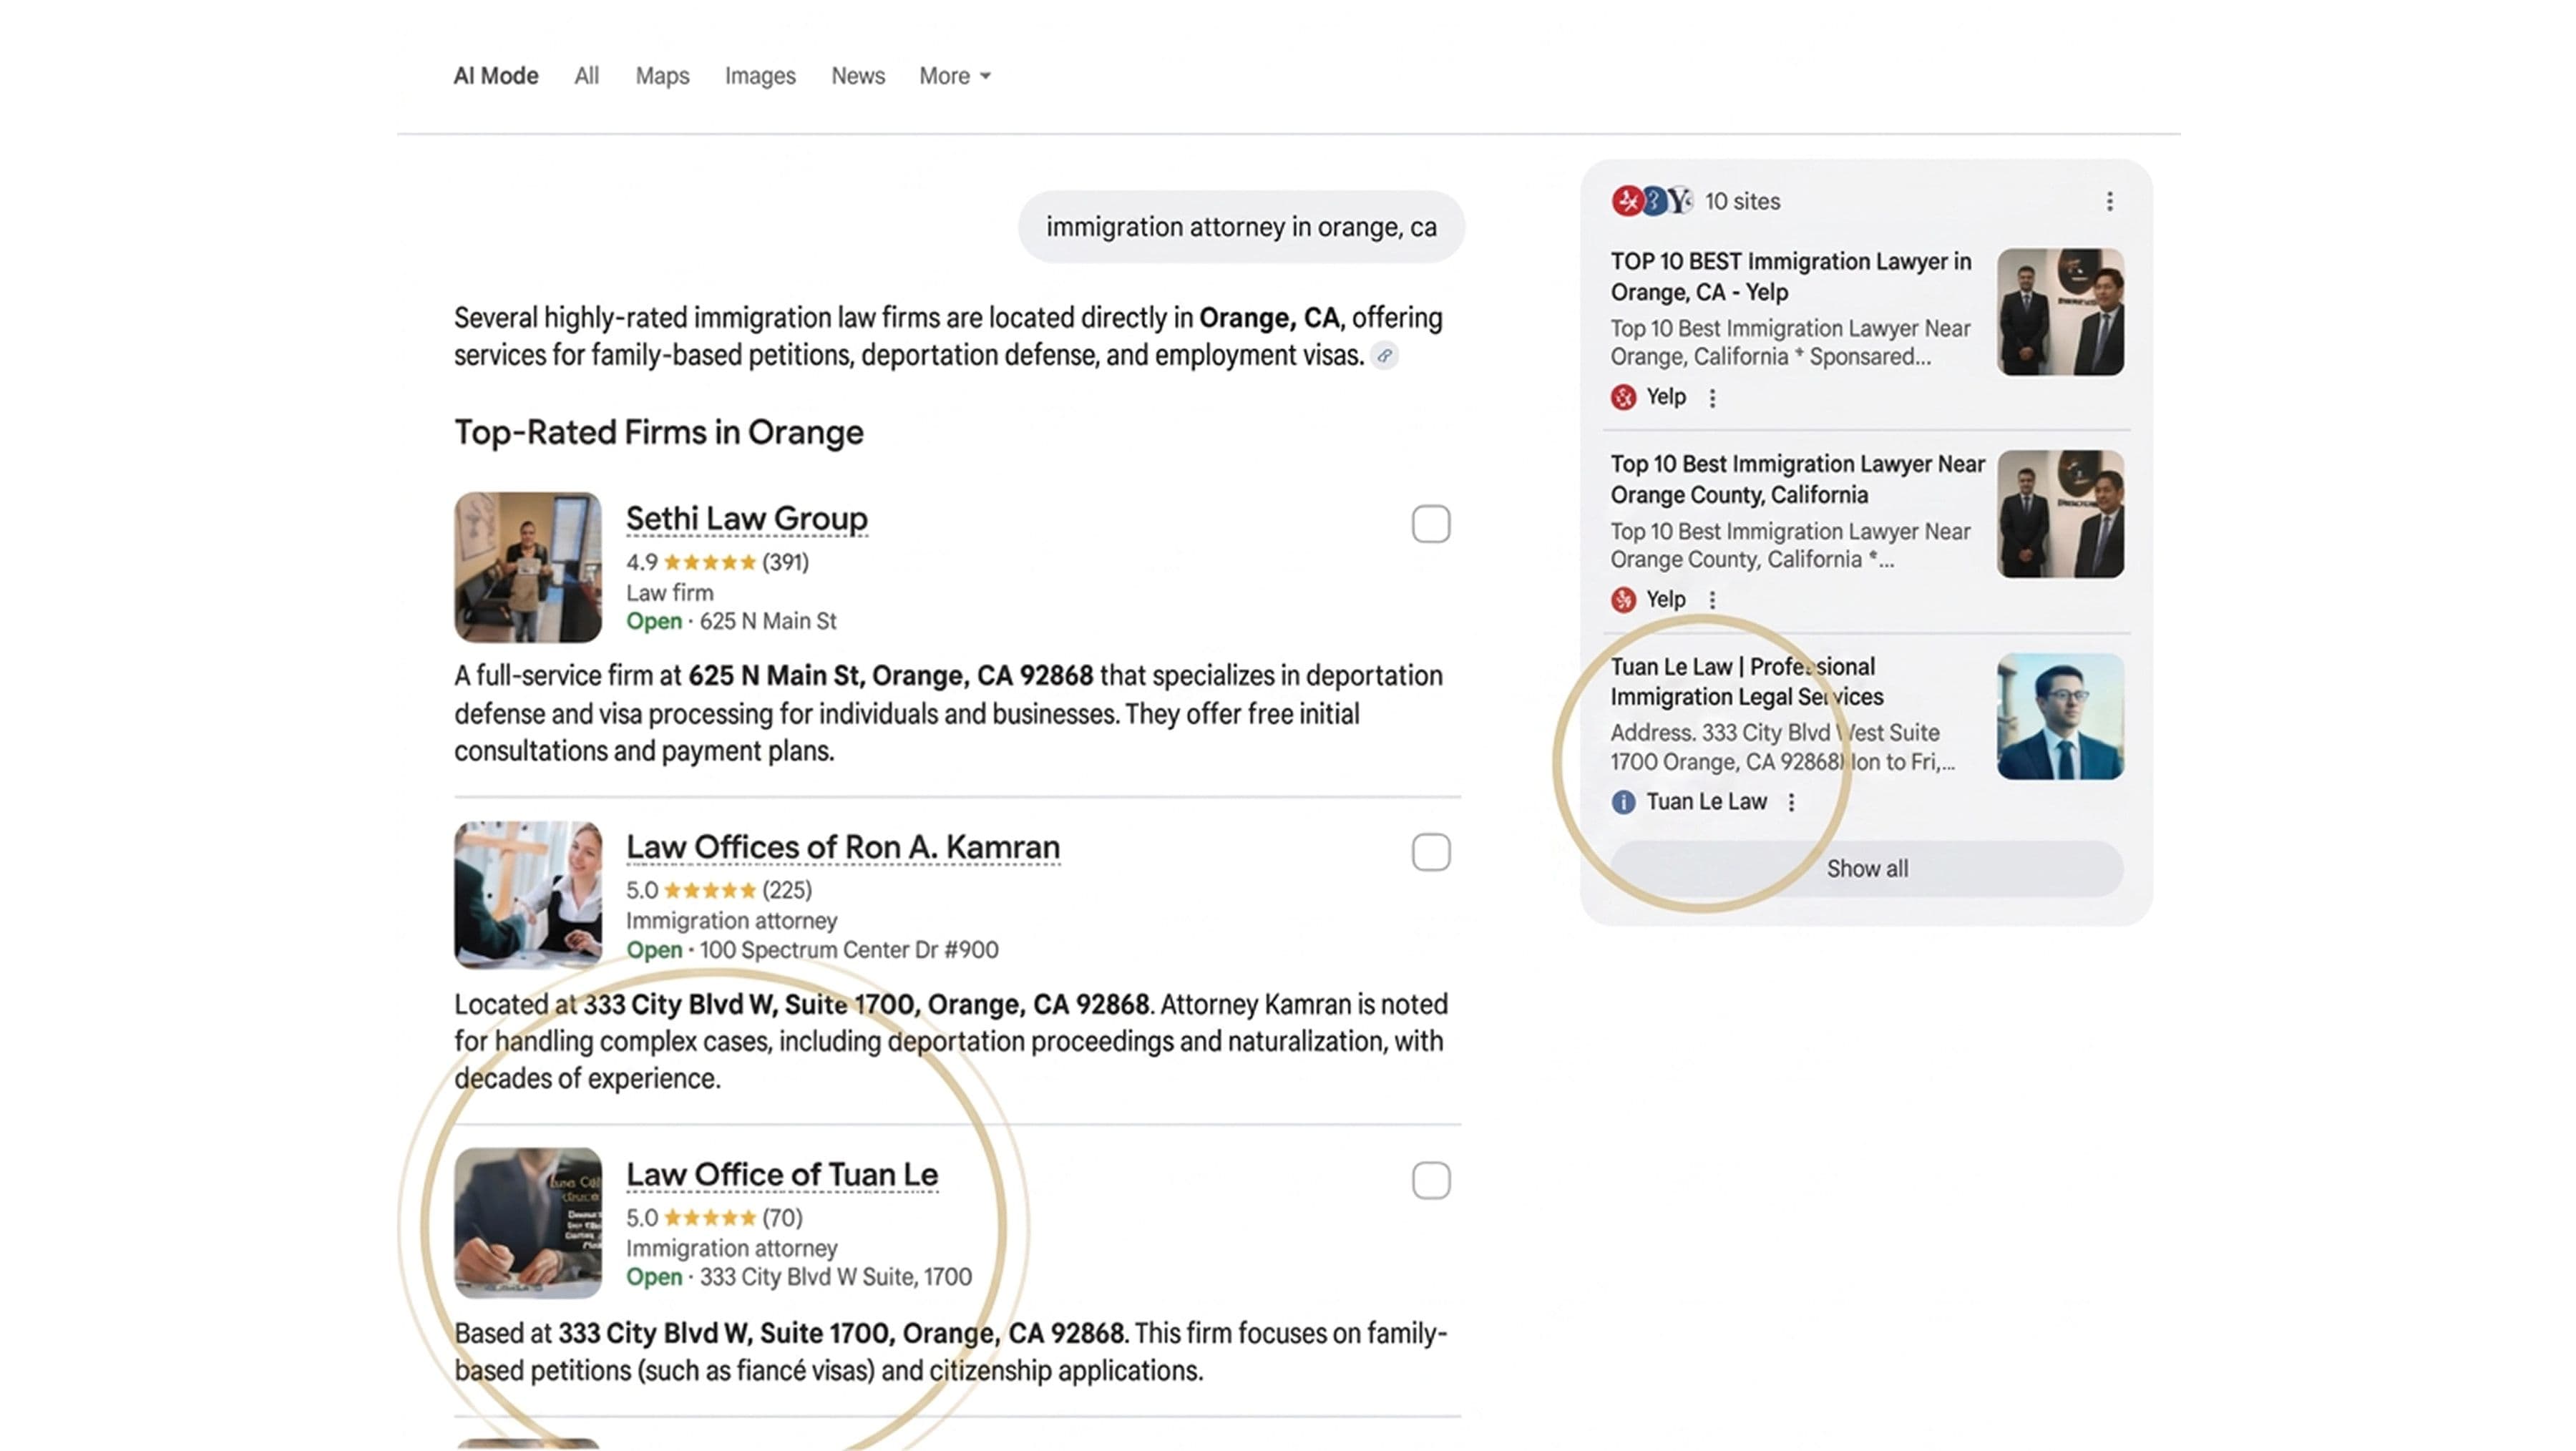
Task: Click the Yelp favicon under TOP 10 BEST result
Action: [1623, 397]
